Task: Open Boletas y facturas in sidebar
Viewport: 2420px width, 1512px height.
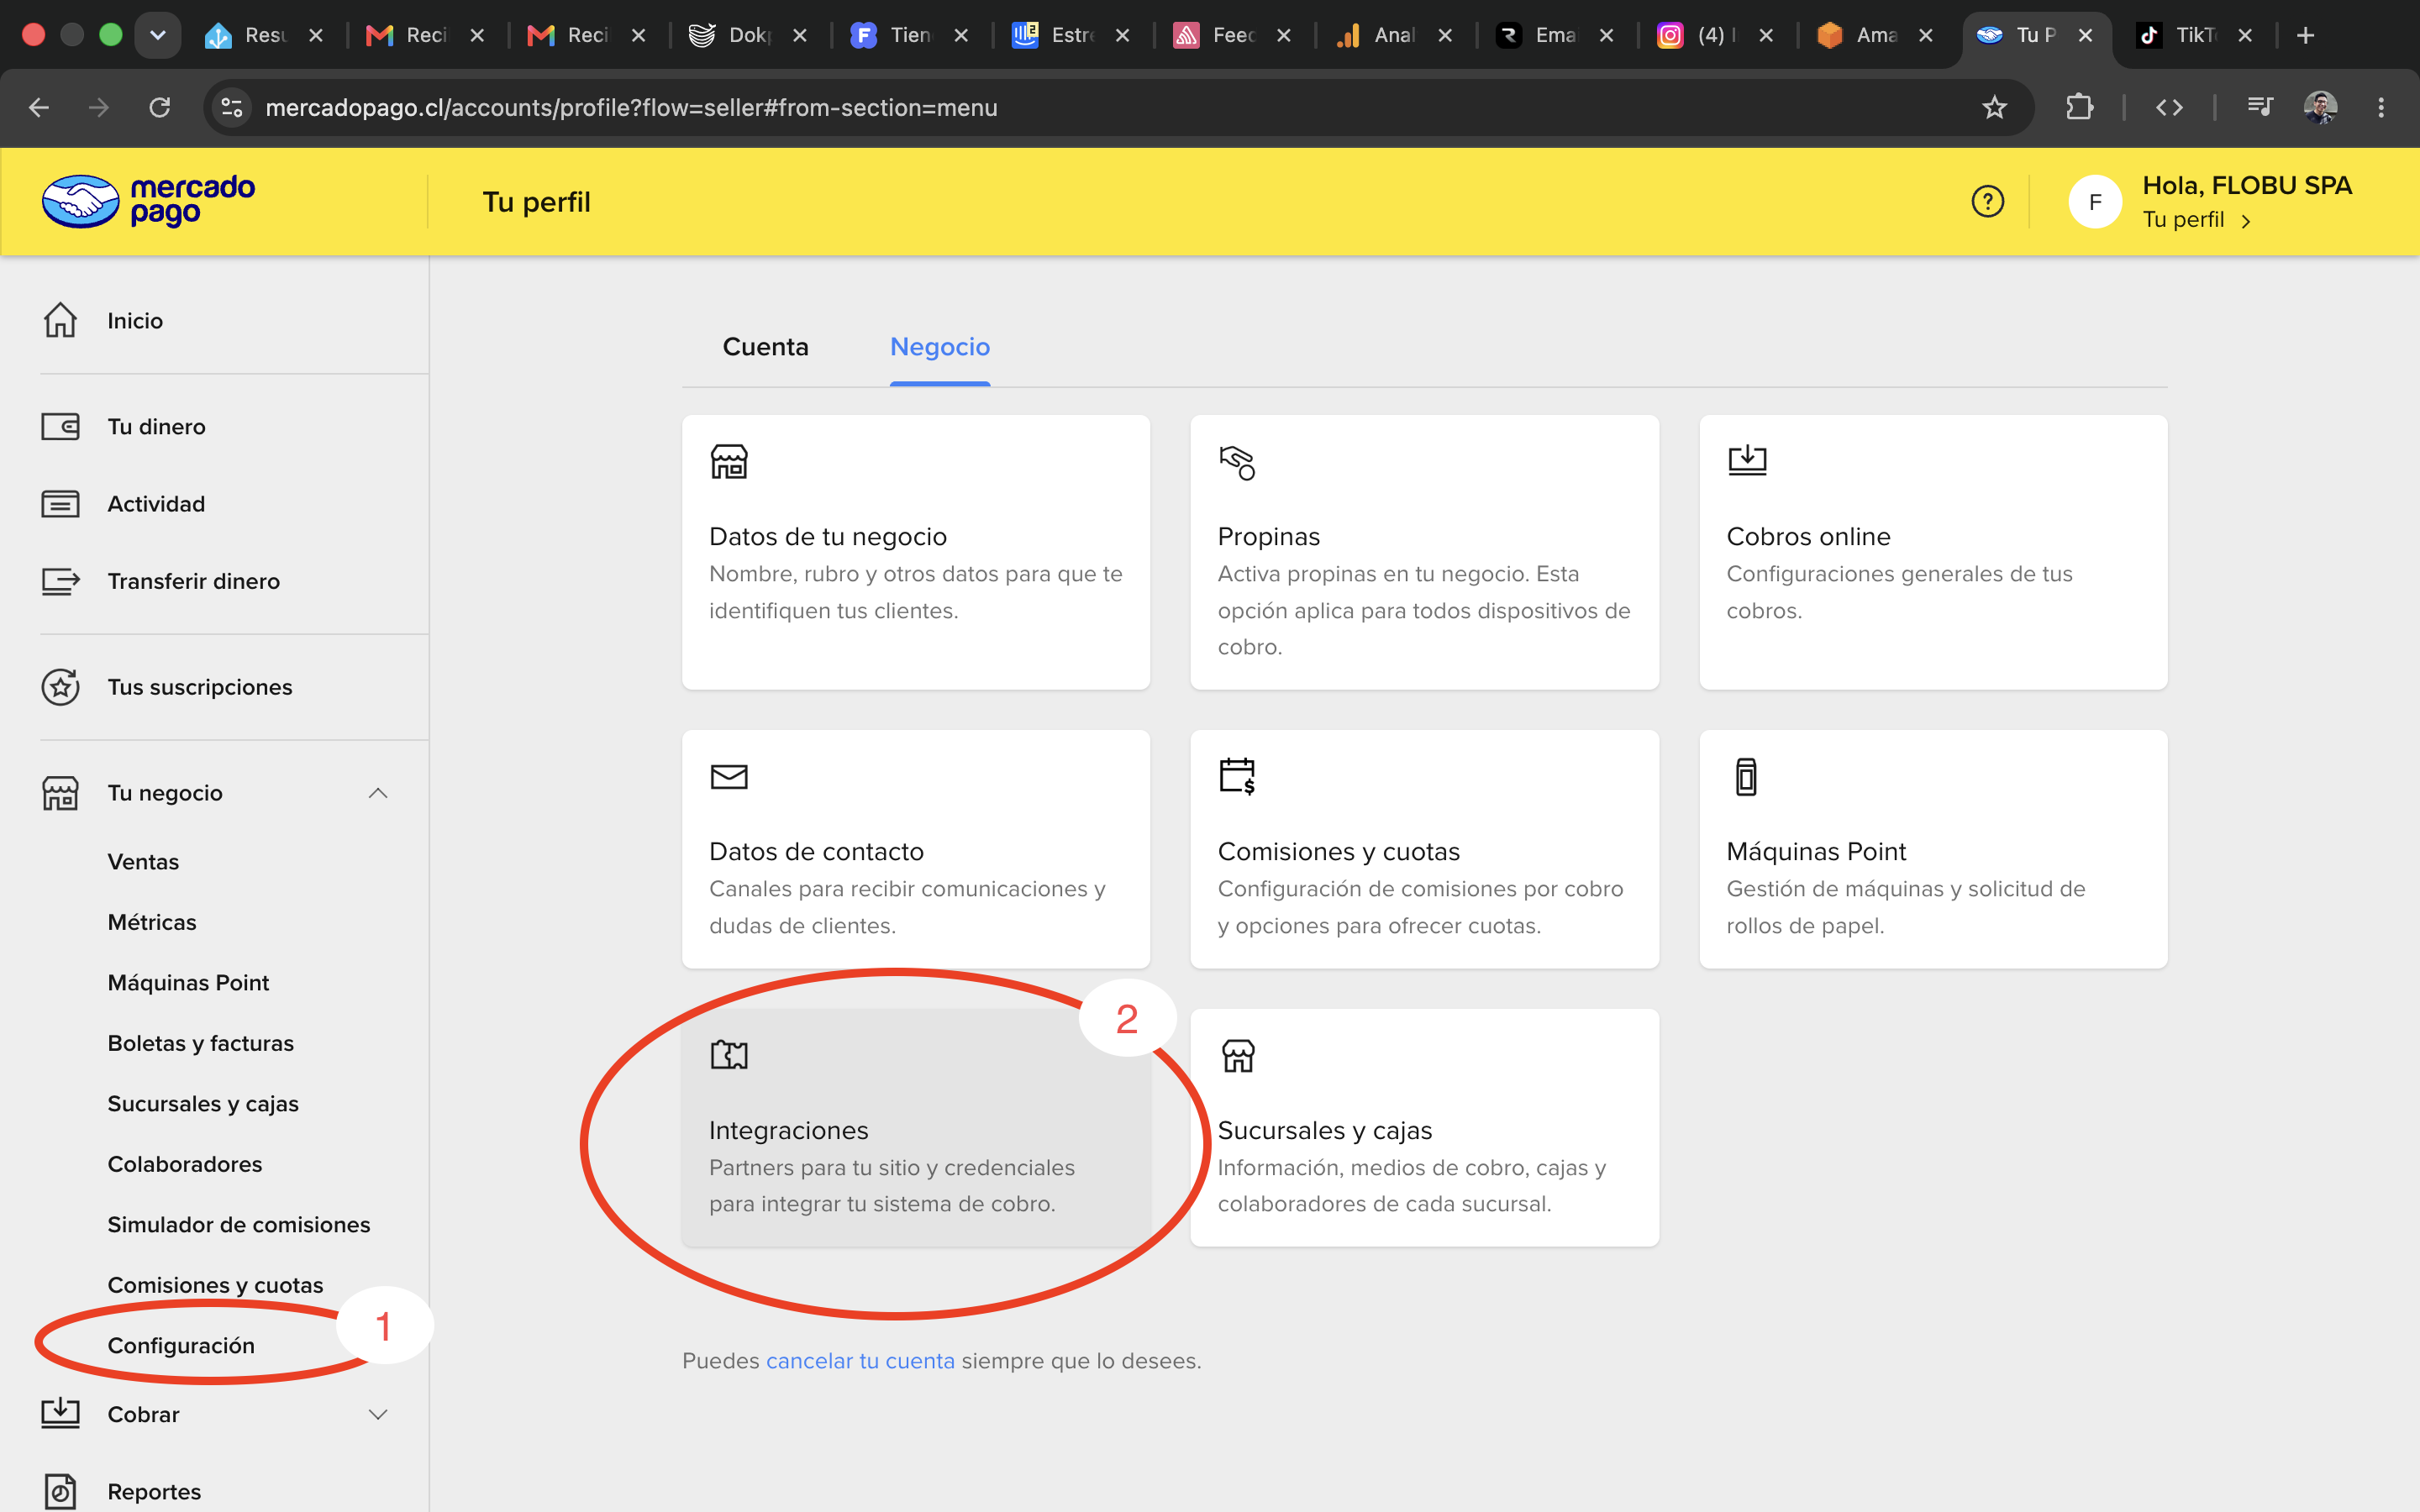Action: click(x=201, y=1043)
